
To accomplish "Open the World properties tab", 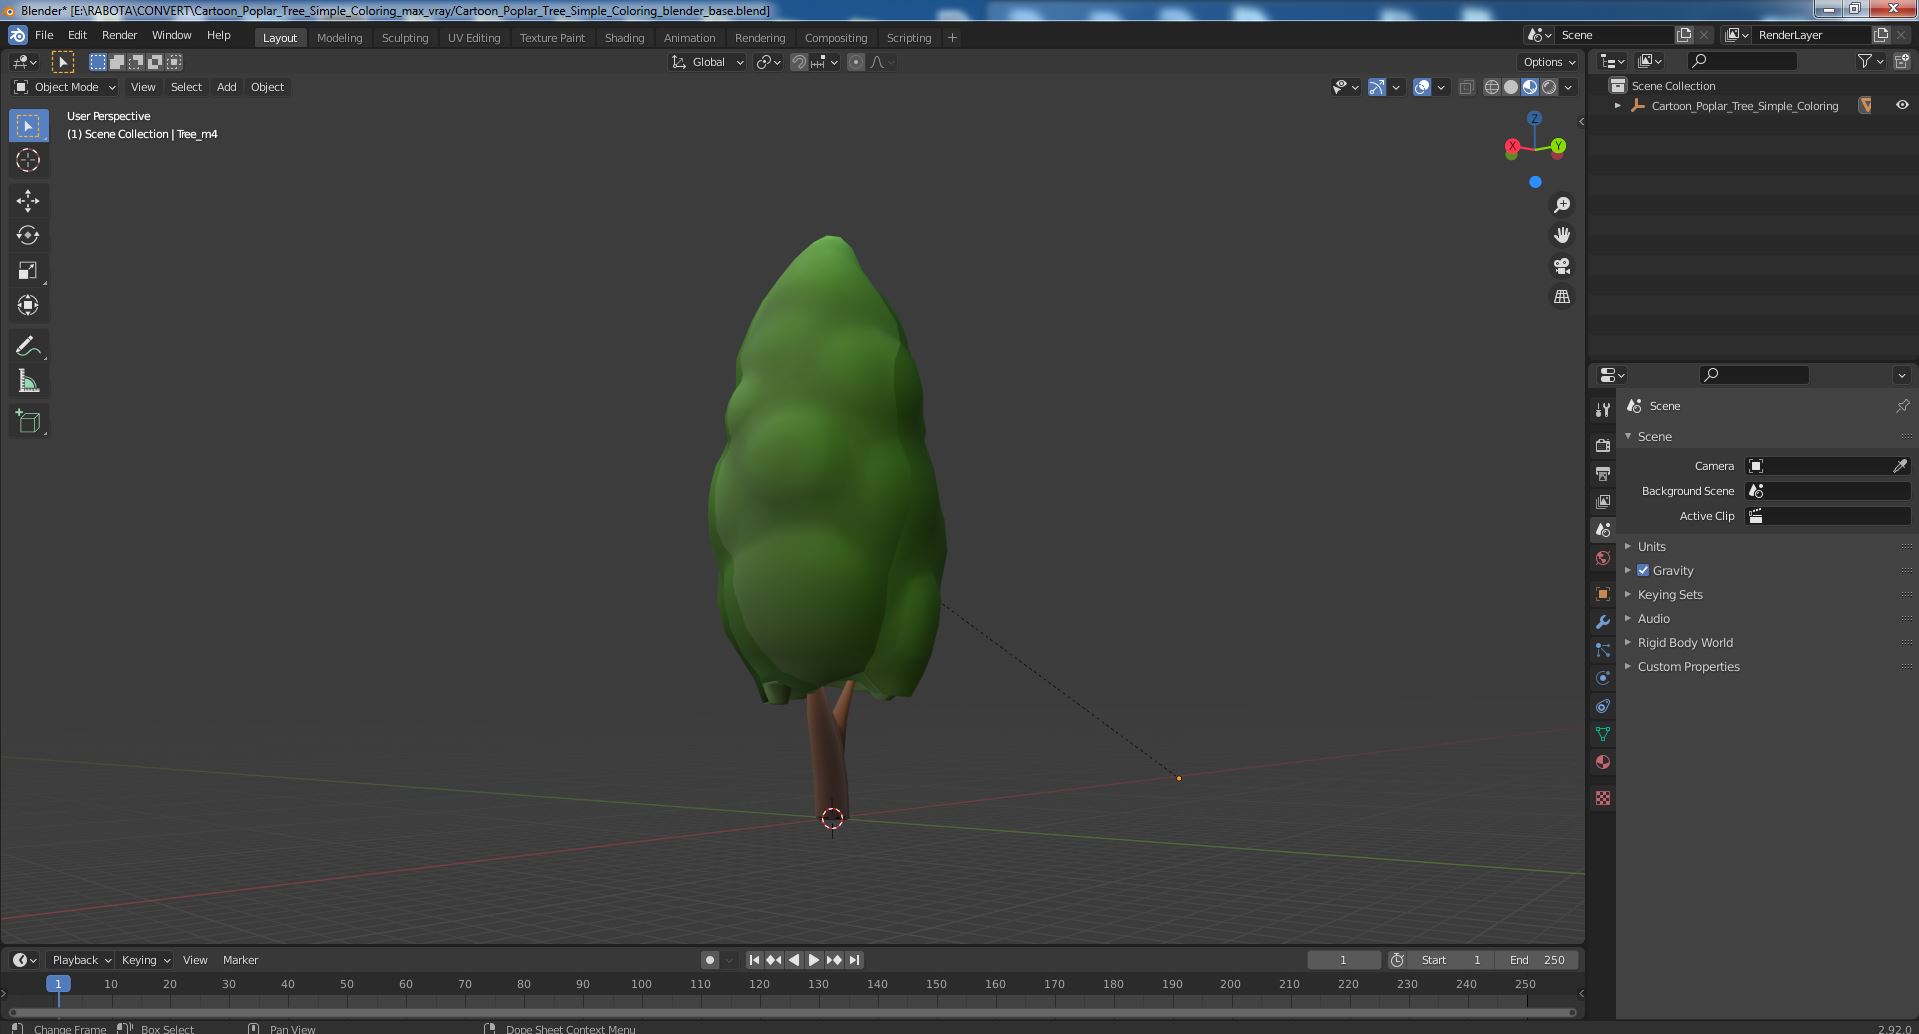I will coord(1603,558).
